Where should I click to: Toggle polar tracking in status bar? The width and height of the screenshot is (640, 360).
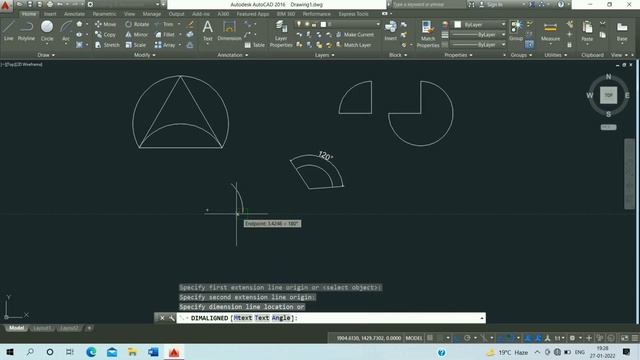467,338
